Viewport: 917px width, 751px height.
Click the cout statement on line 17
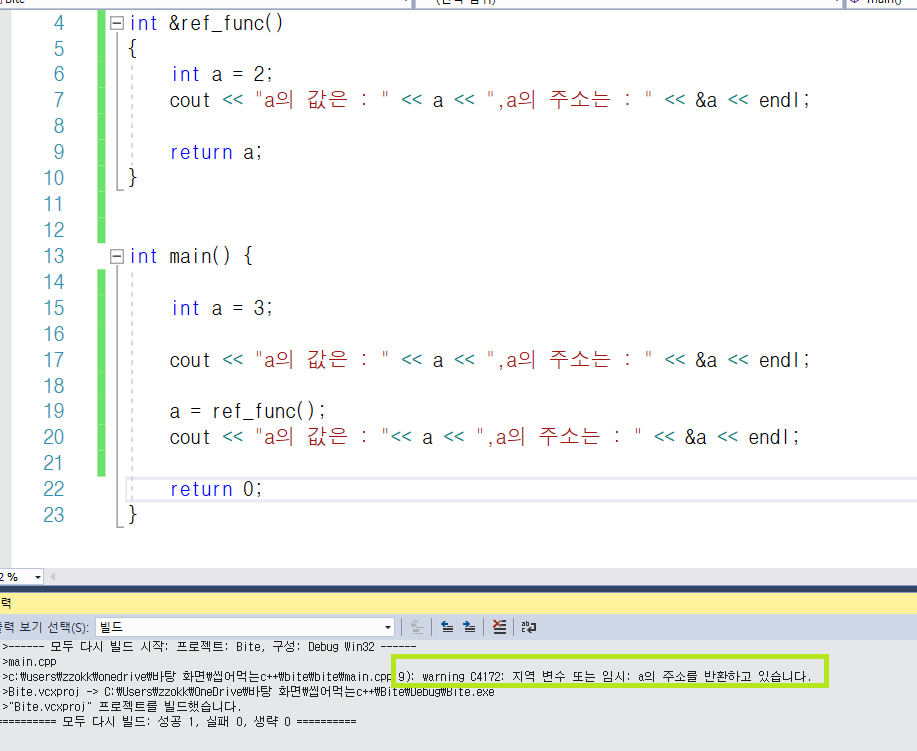click(x=489, y=360)
